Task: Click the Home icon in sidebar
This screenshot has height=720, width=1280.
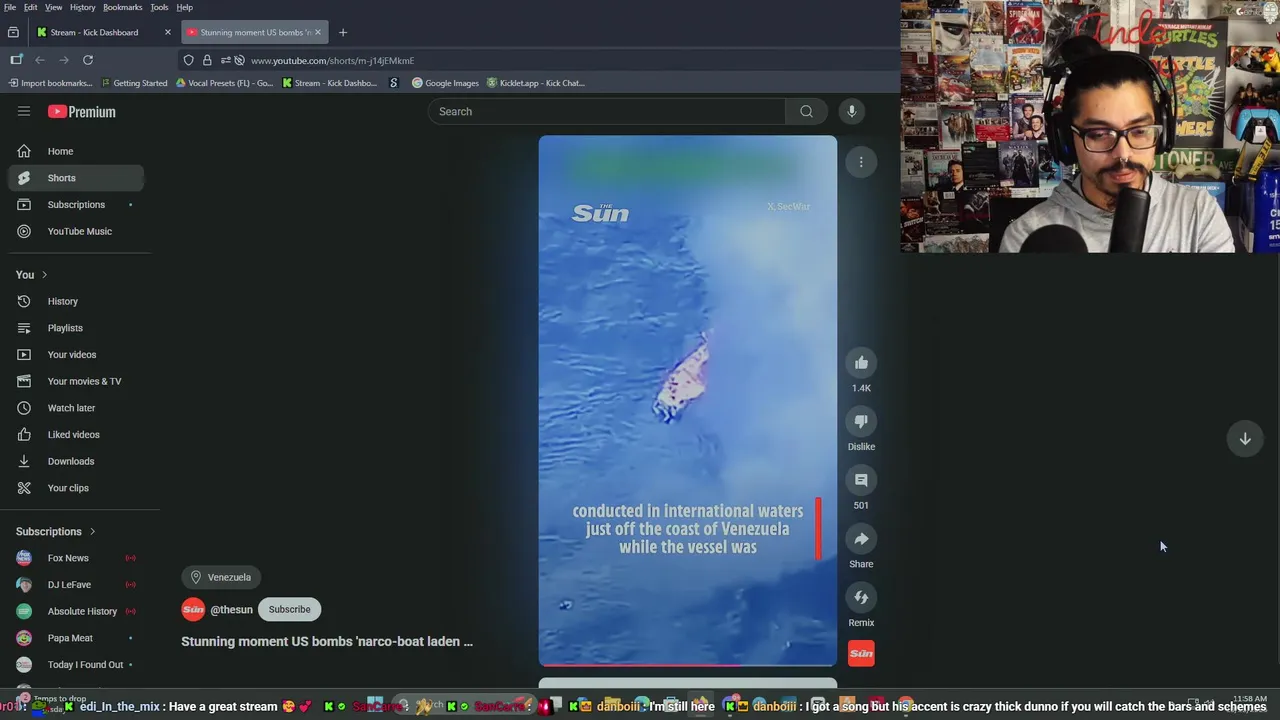Action: click(24, 151)
